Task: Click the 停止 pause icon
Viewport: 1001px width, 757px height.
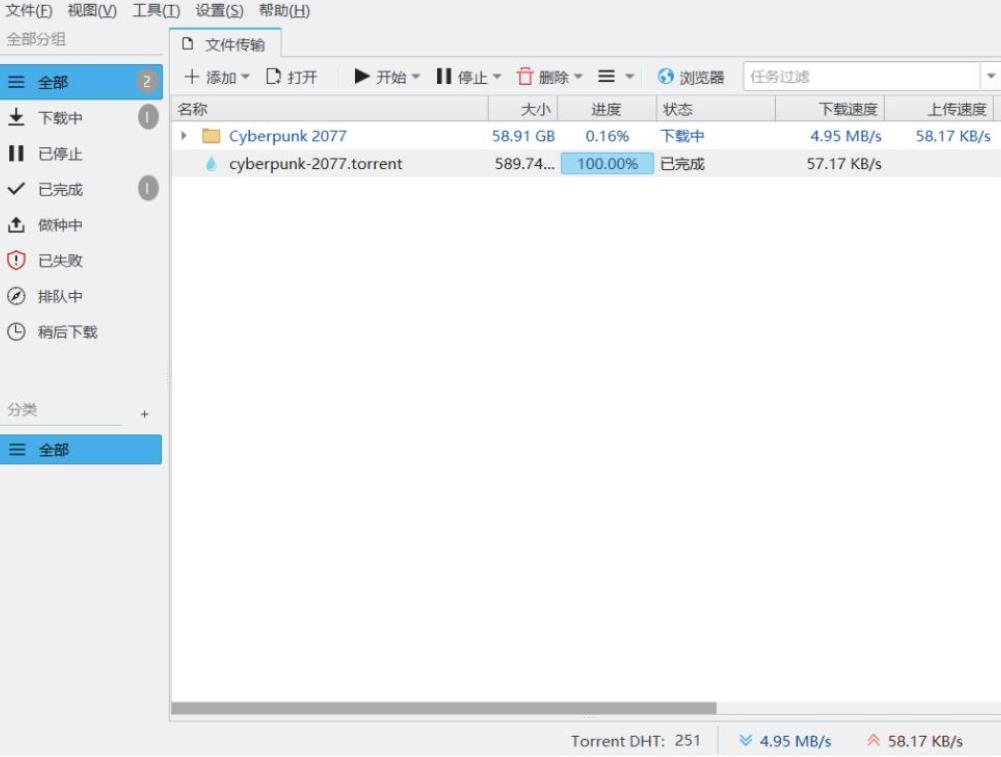Action: [444, 76]
